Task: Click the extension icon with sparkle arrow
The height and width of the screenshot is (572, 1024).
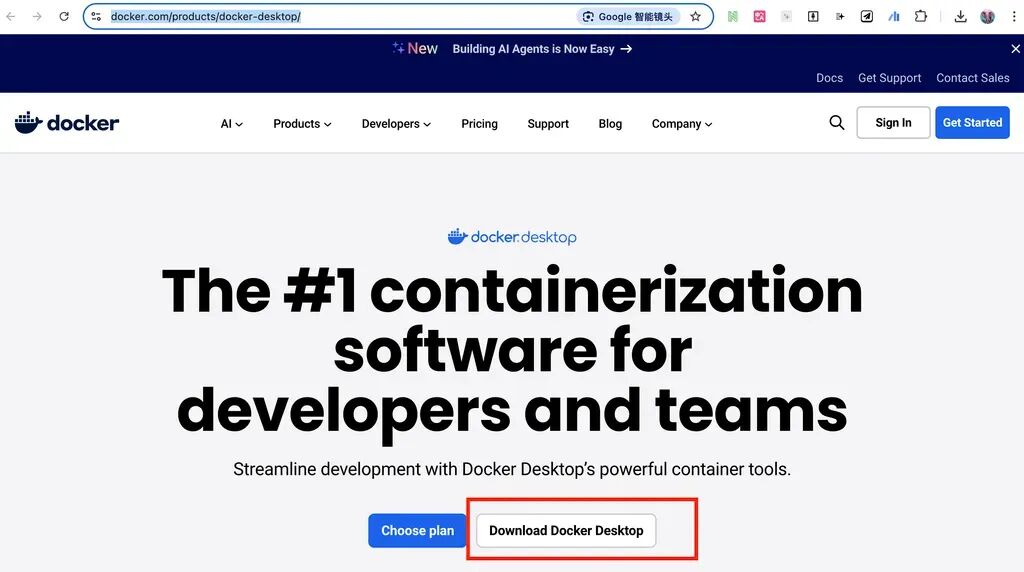Action: 840,16
